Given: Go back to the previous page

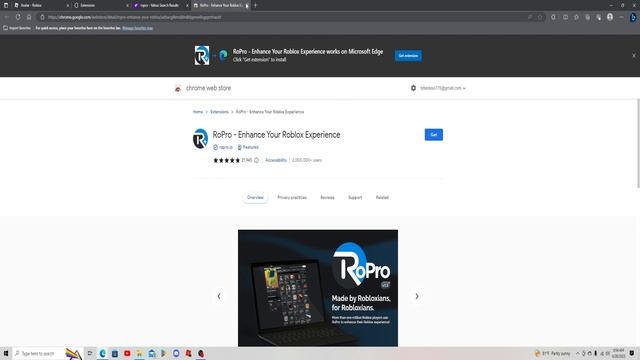Looking at the screenshot, I should click(7, 17).
